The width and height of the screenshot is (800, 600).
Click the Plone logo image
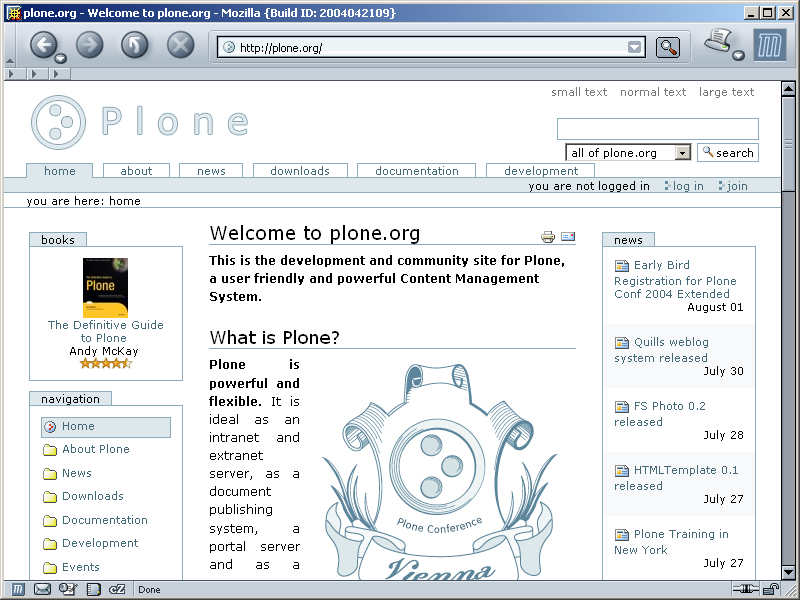pyautogui.click(x=140, y=122)
